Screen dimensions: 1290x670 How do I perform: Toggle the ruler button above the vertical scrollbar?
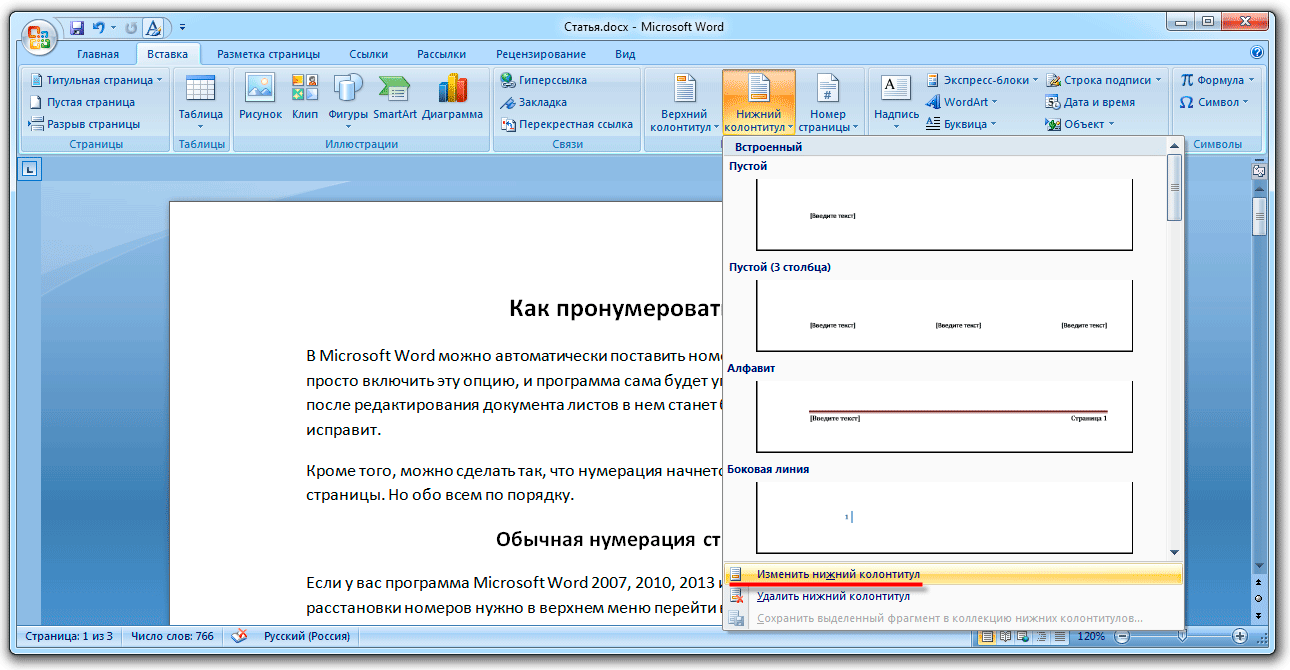(1259, 171)
